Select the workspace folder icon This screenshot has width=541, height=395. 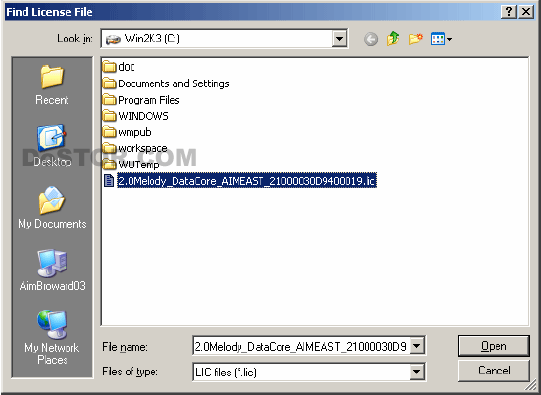click(x=109, y=148)
